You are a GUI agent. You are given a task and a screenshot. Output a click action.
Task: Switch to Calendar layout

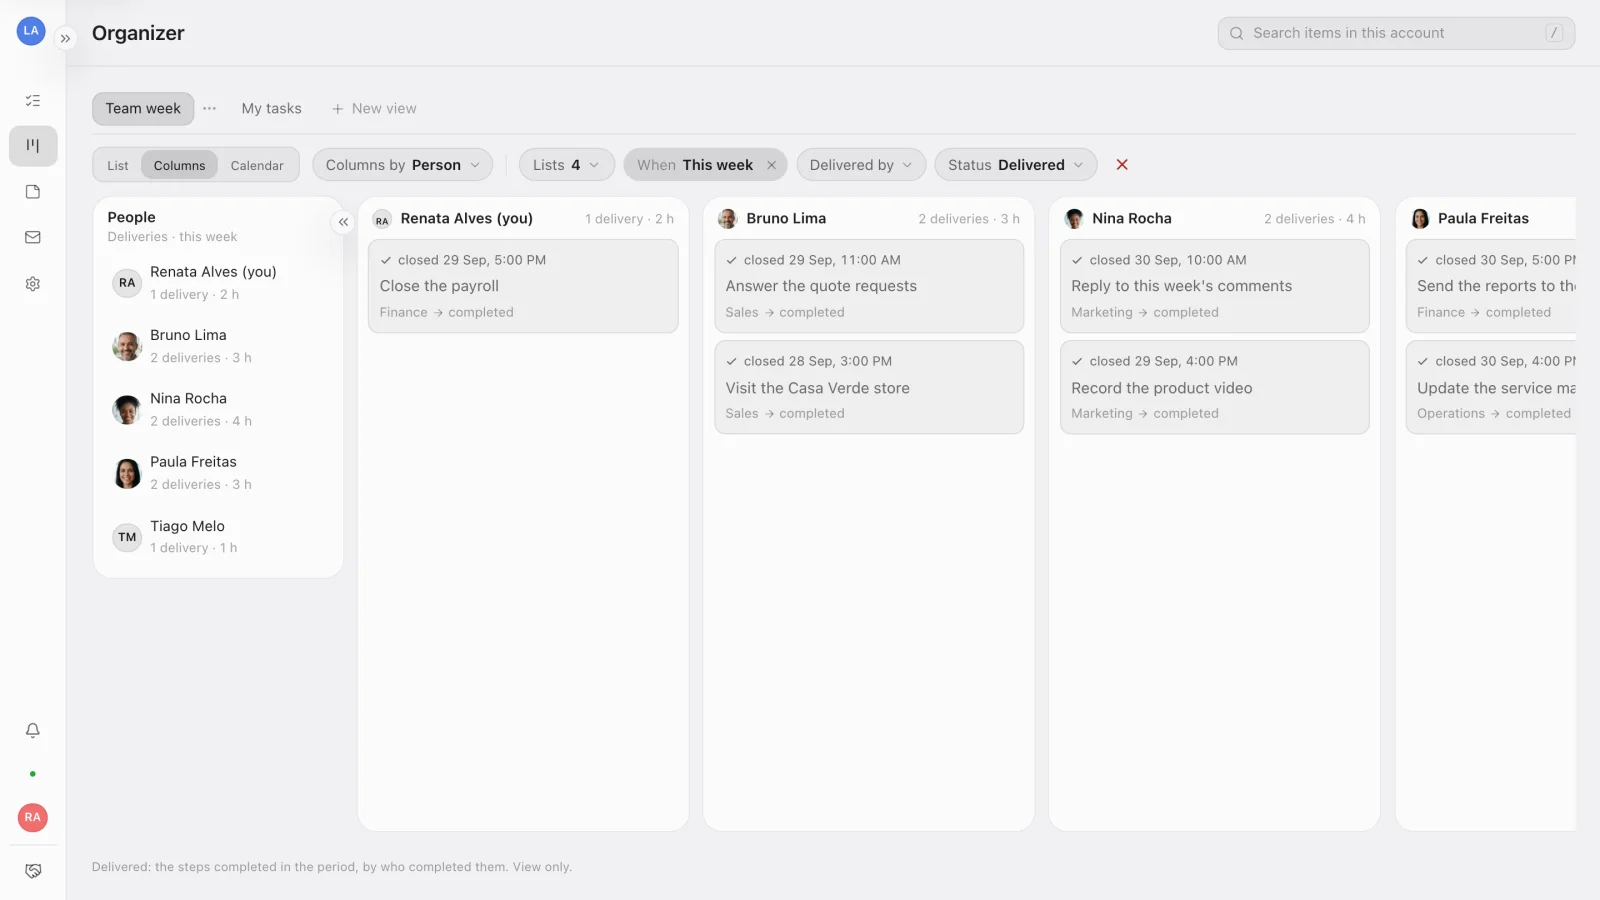point(257,166)
